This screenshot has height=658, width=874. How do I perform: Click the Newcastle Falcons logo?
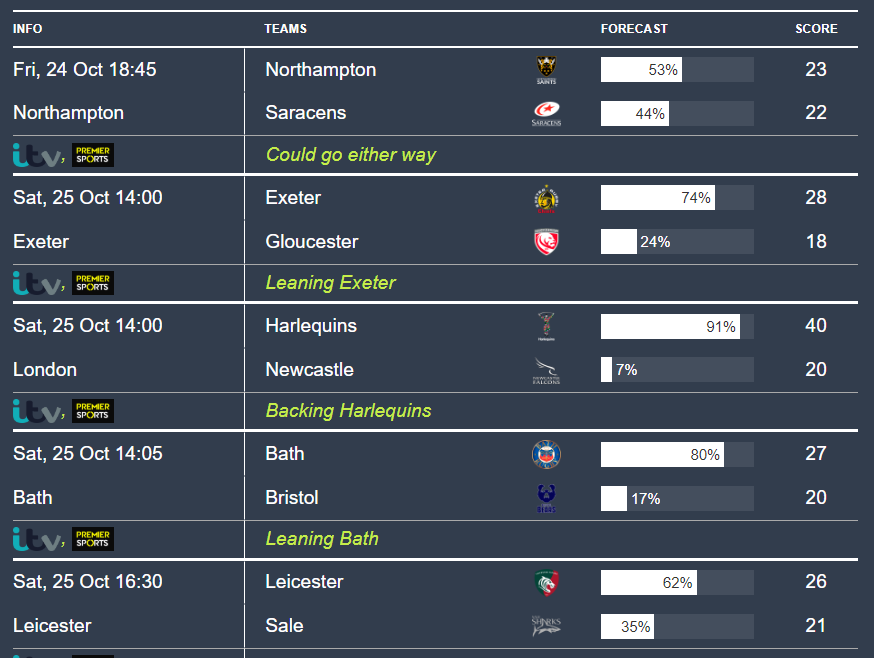click(546, 370)
